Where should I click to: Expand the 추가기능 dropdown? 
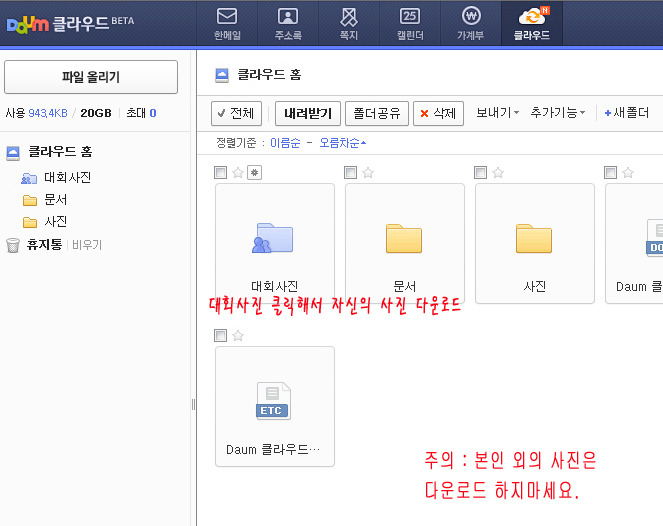click(558, 113)
